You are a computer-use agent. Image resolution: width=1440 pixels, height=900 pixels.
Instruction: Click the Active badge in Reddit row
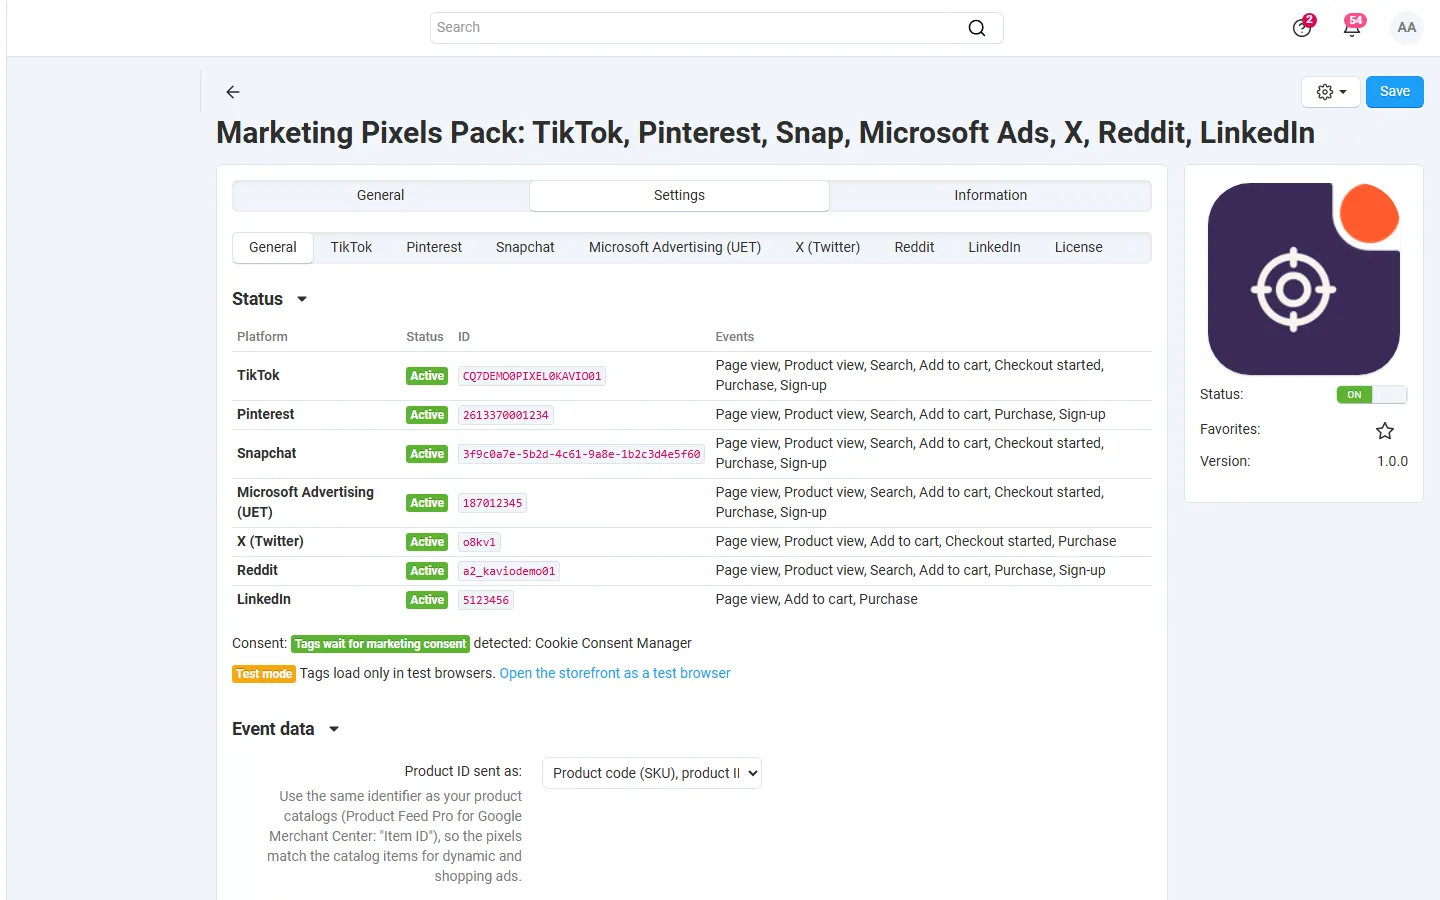pyautogui.click(x=427, y=572)
